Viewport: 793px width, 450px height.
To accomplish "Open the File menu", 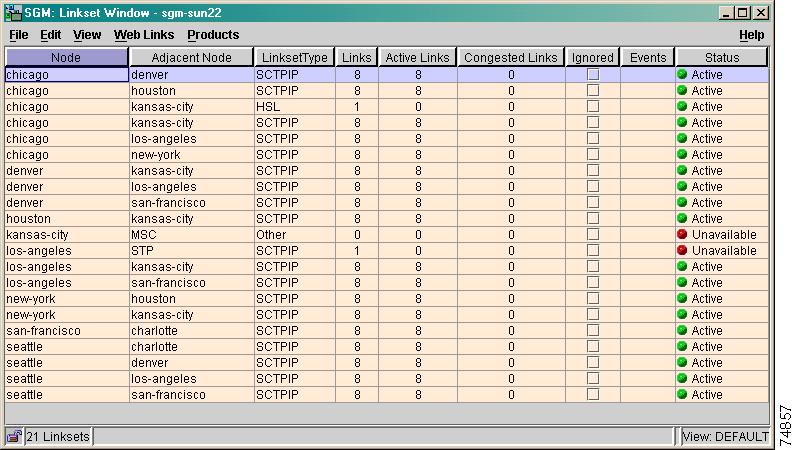I will (19, 35).
